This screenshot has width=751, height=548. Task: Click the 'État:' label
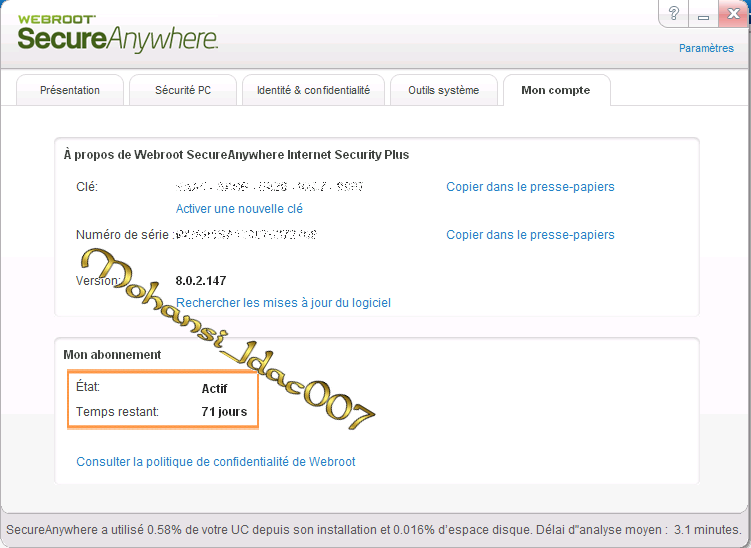[x=88, y=387]
